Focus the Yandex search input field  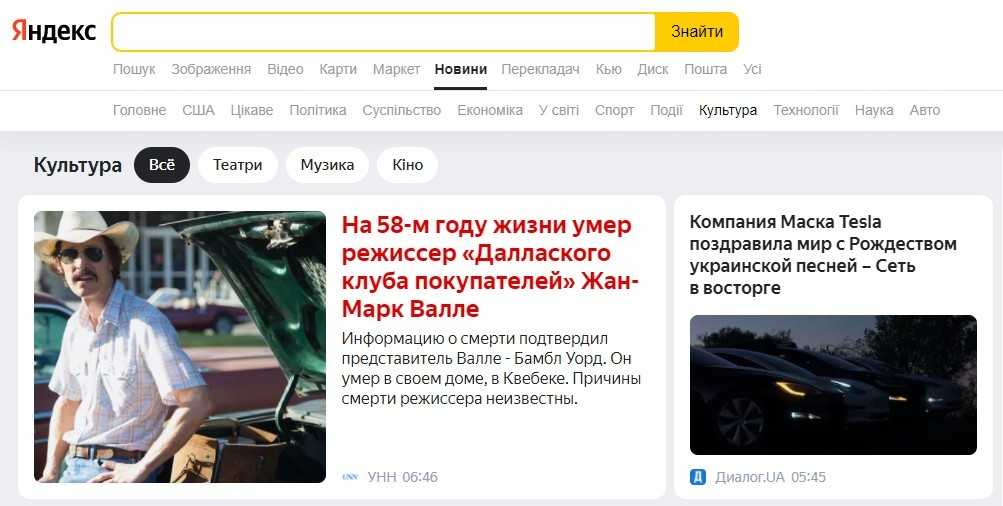tap(384, 31)
